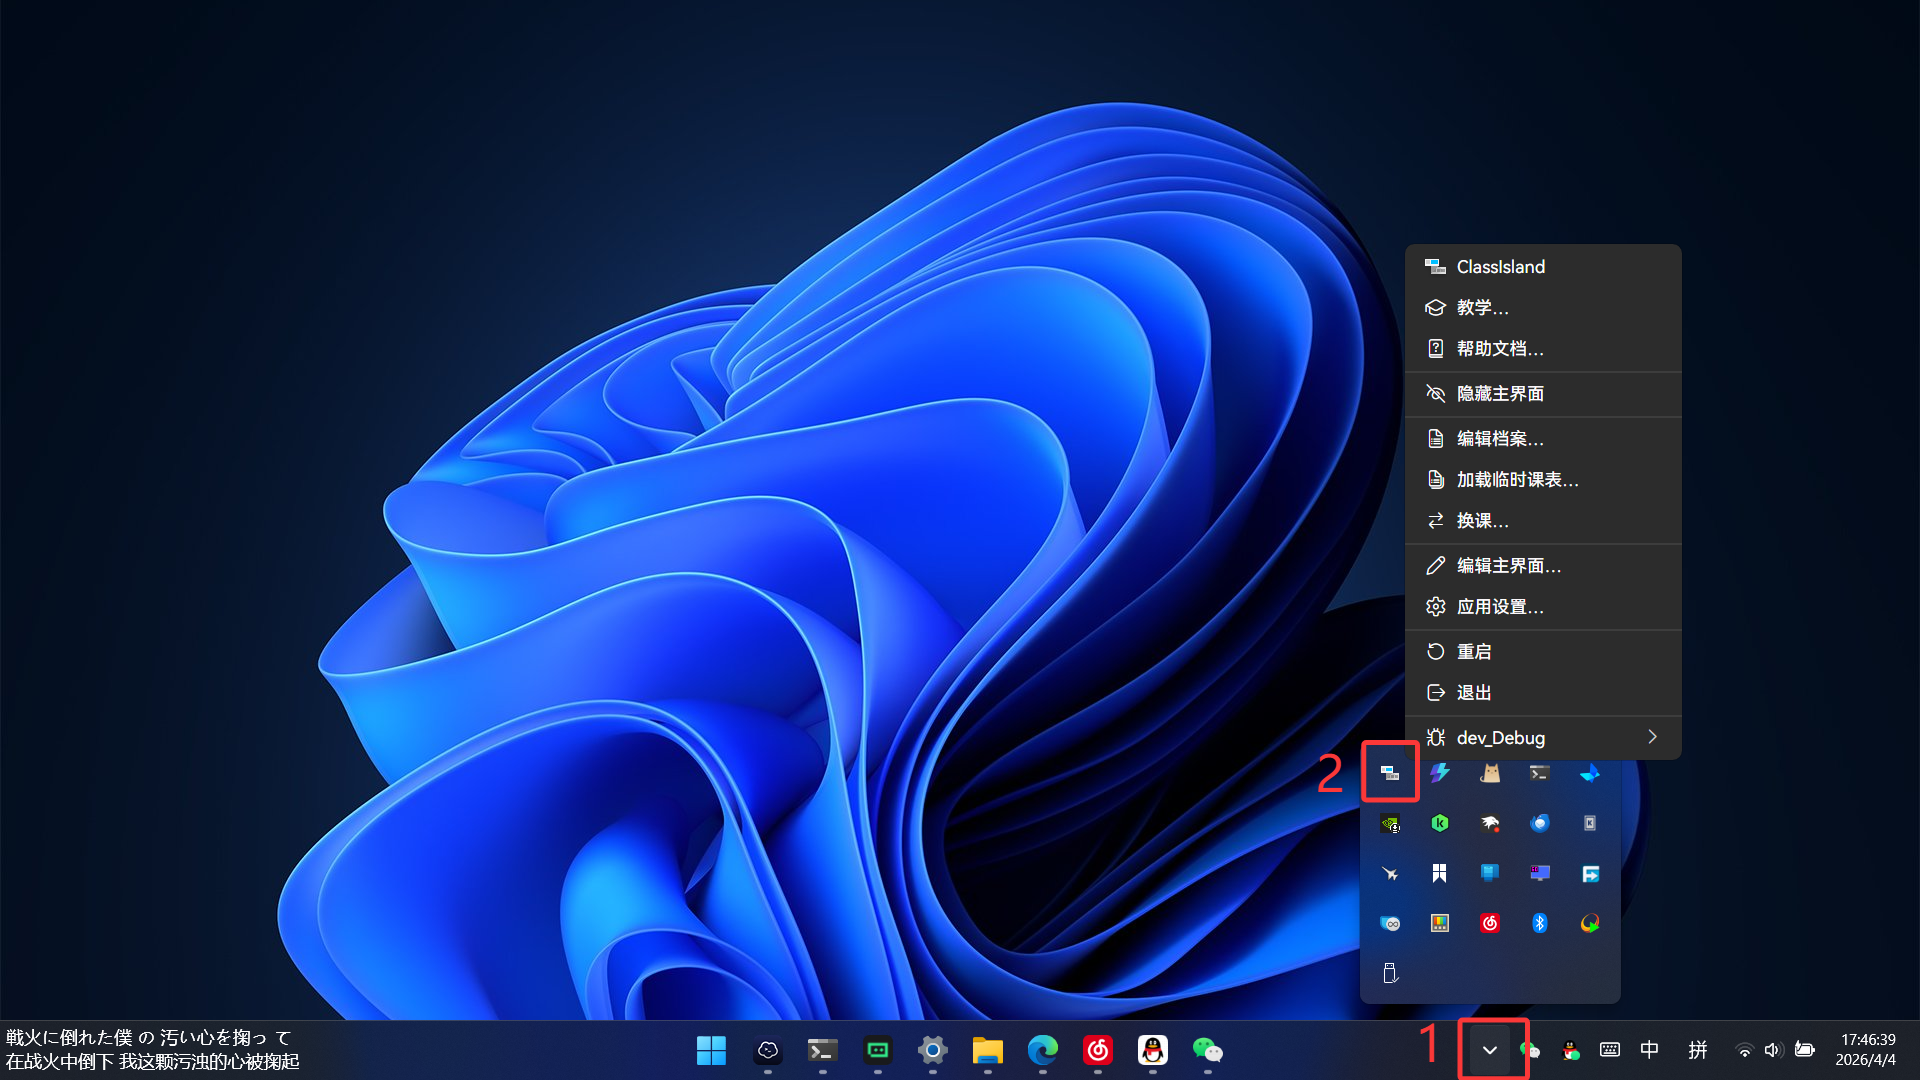Image resolution: width=1920 pixels, height=1080 pixels.
Task: Toggle the 拼 IME mode indicator
Action: point(1698,1050)
